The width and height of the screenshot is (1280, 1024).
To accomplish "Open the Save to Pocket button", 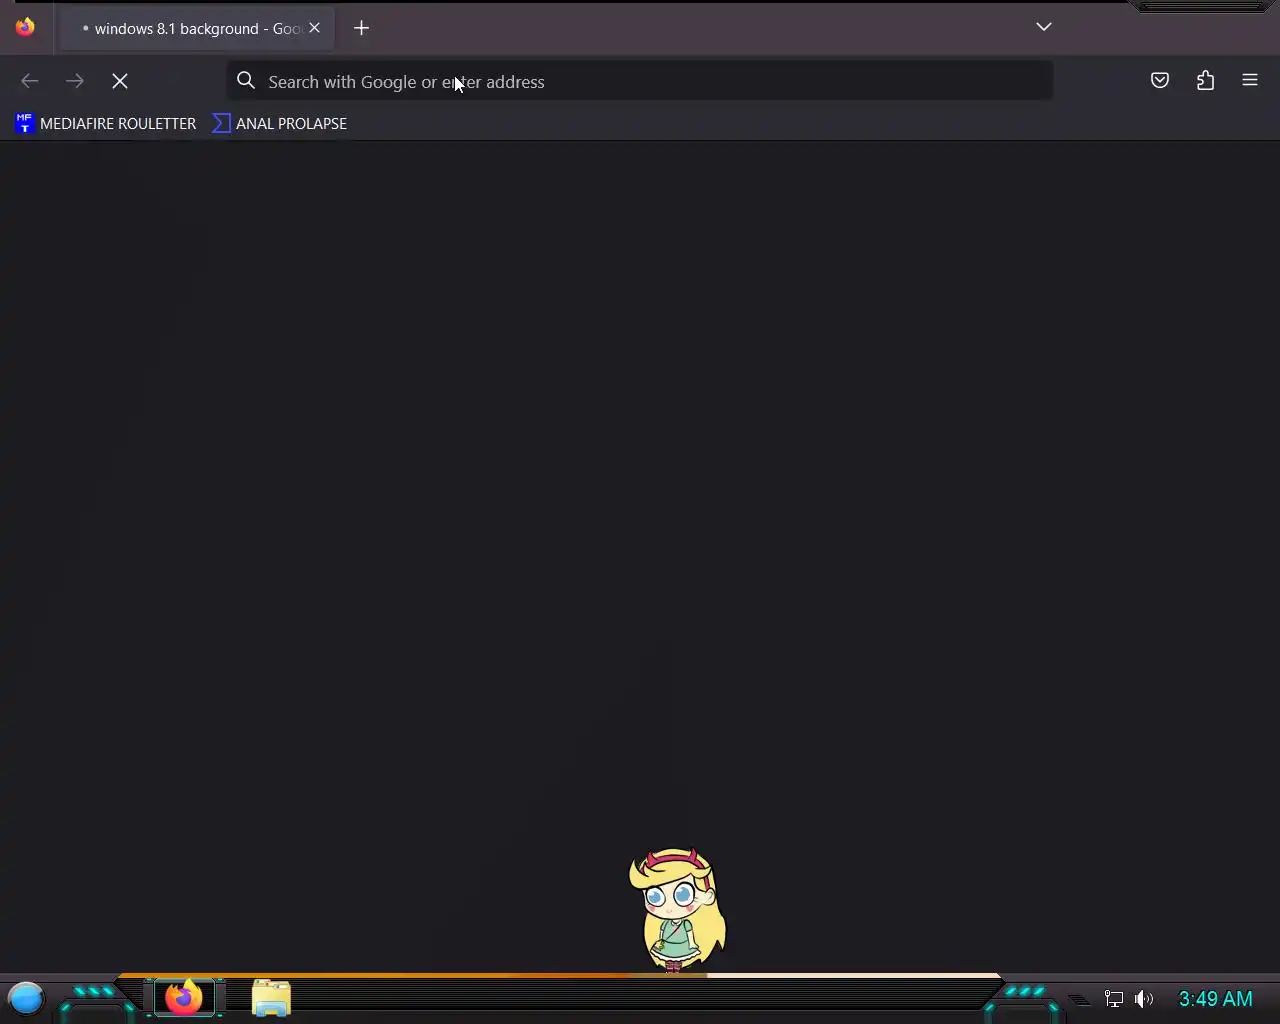I will coord(1160,81).
